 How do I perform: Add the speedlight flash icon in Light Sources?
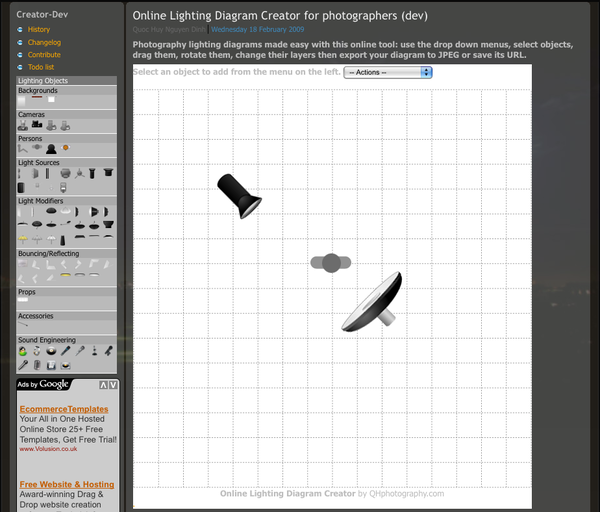[63, 187]
